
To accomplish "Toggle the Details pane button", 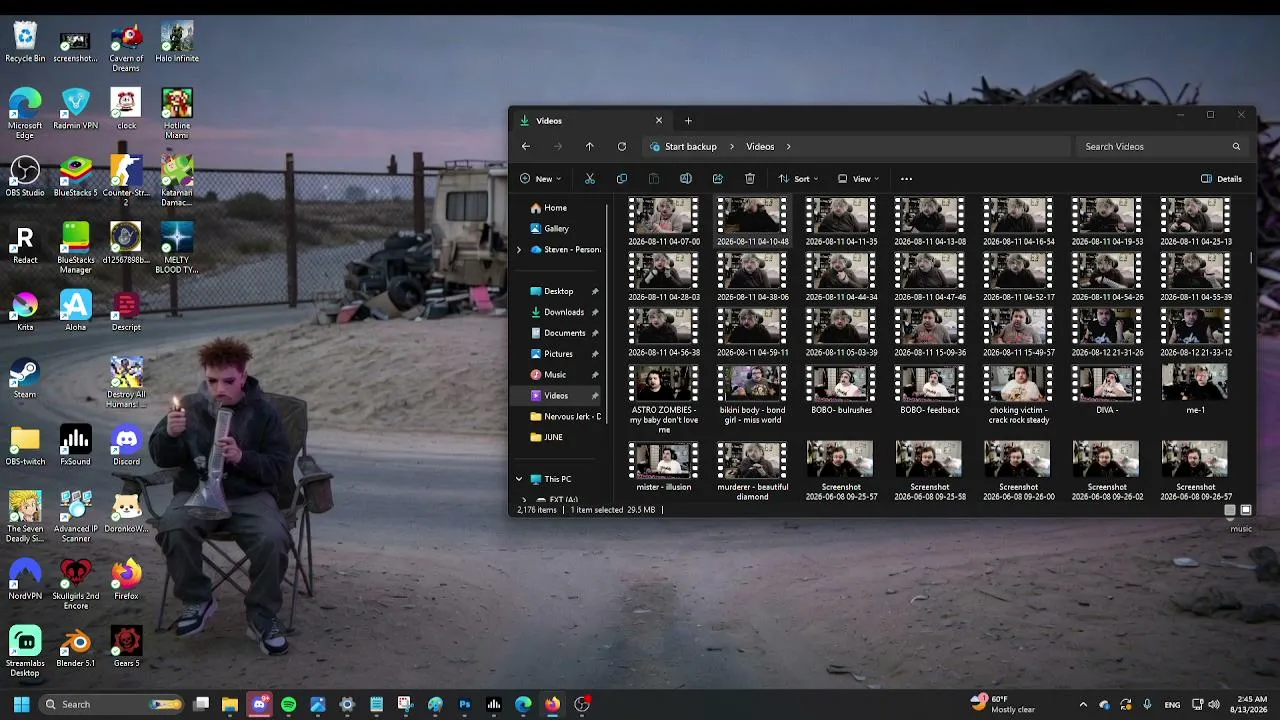I will pos(1222,179).
